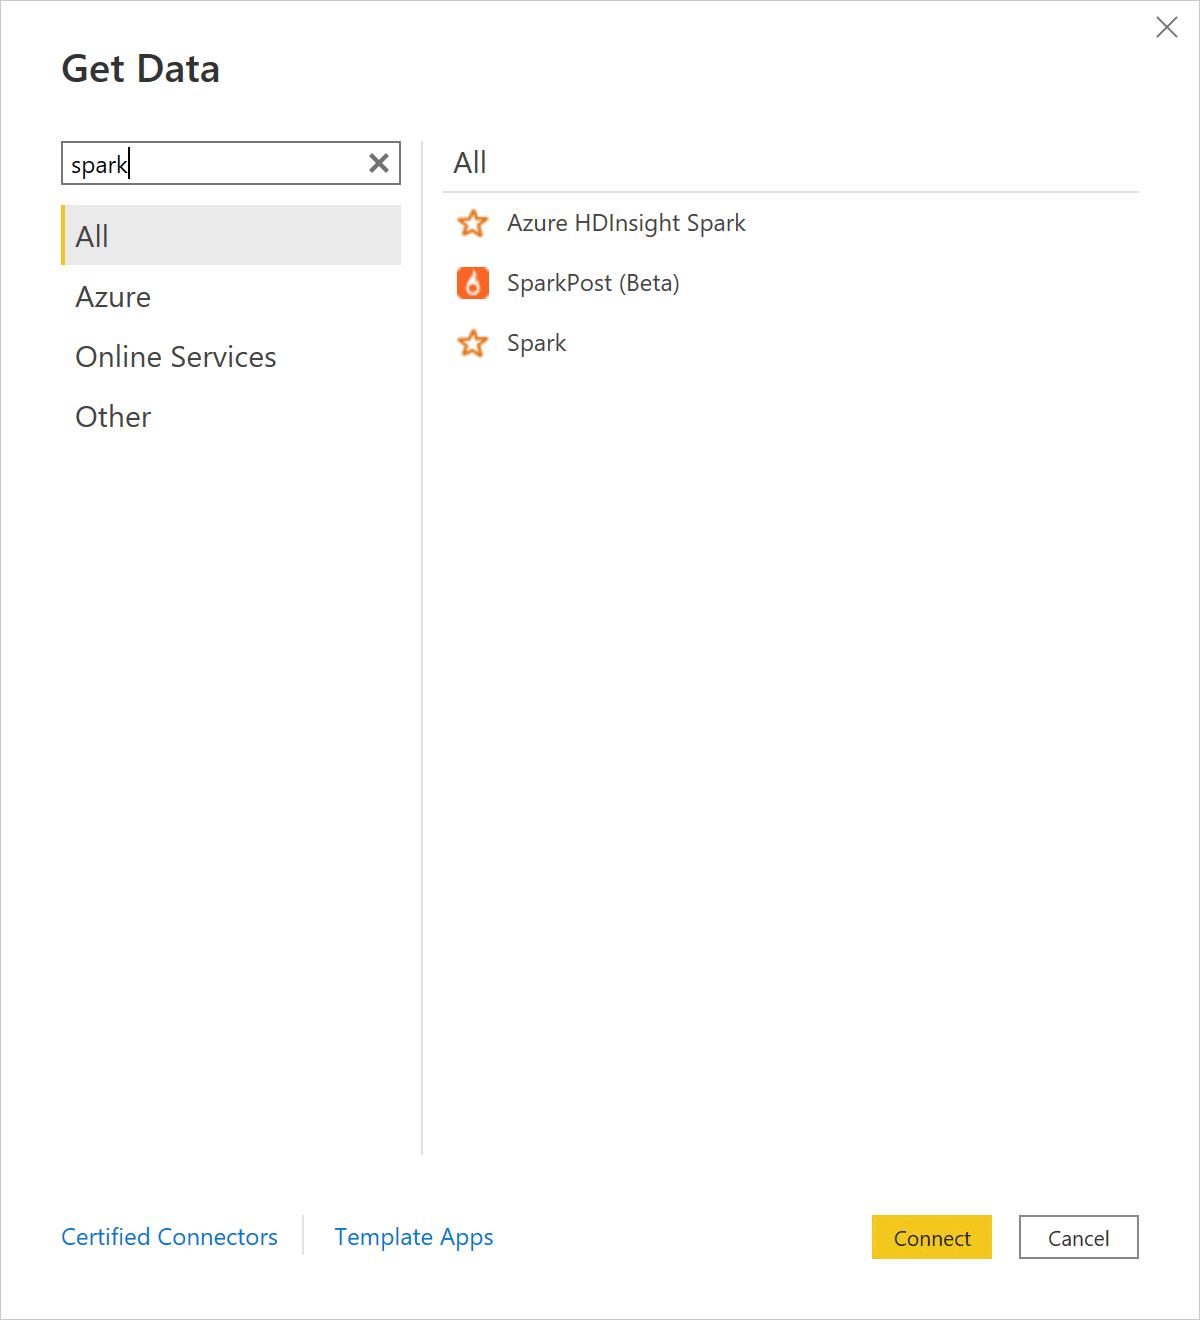Screen dimensions: 1200x1320
Task: Click the SparkPost flame icon
Action: pyautogui.click(x=472, y=283)
